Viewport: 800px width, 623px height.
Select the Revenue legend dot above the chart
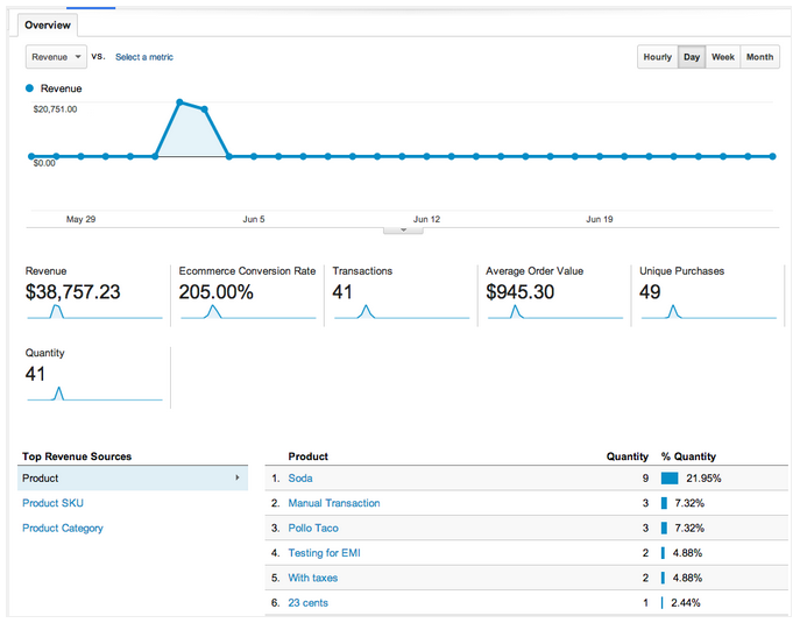pos(27,88)
